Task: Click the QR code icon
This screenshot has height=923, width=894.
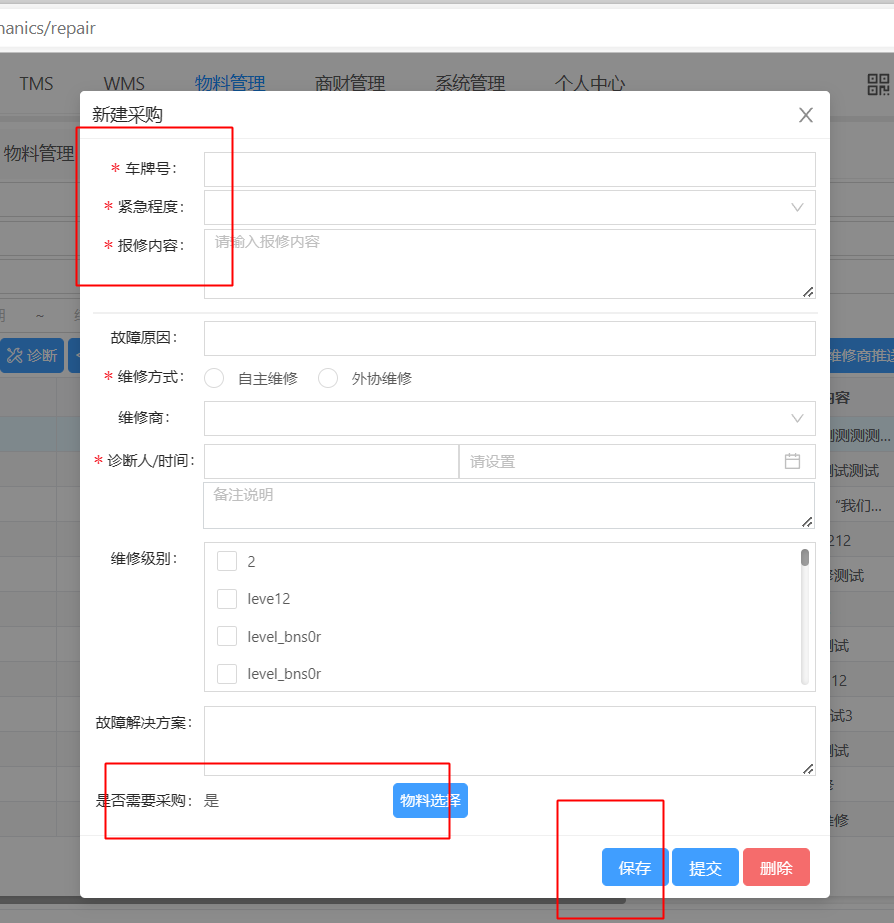Action: (x=877, y=85)
